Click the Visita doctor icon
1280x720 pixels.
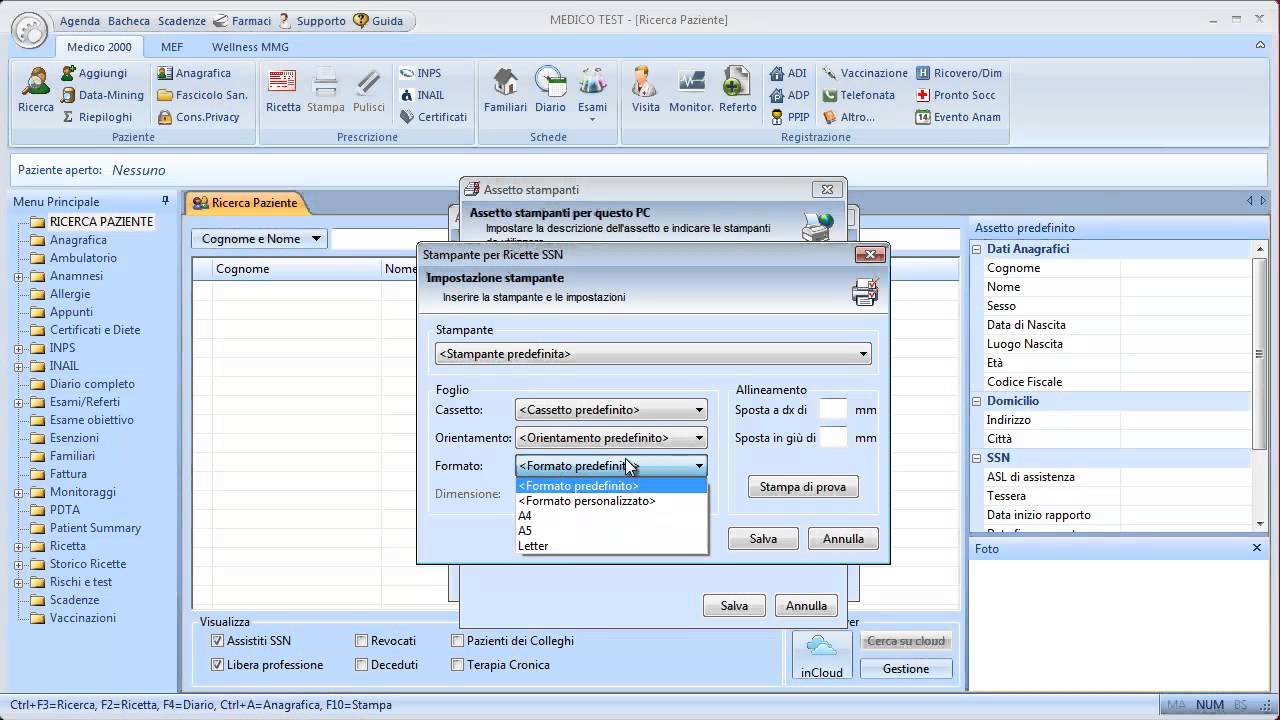[x=646, y=90]
